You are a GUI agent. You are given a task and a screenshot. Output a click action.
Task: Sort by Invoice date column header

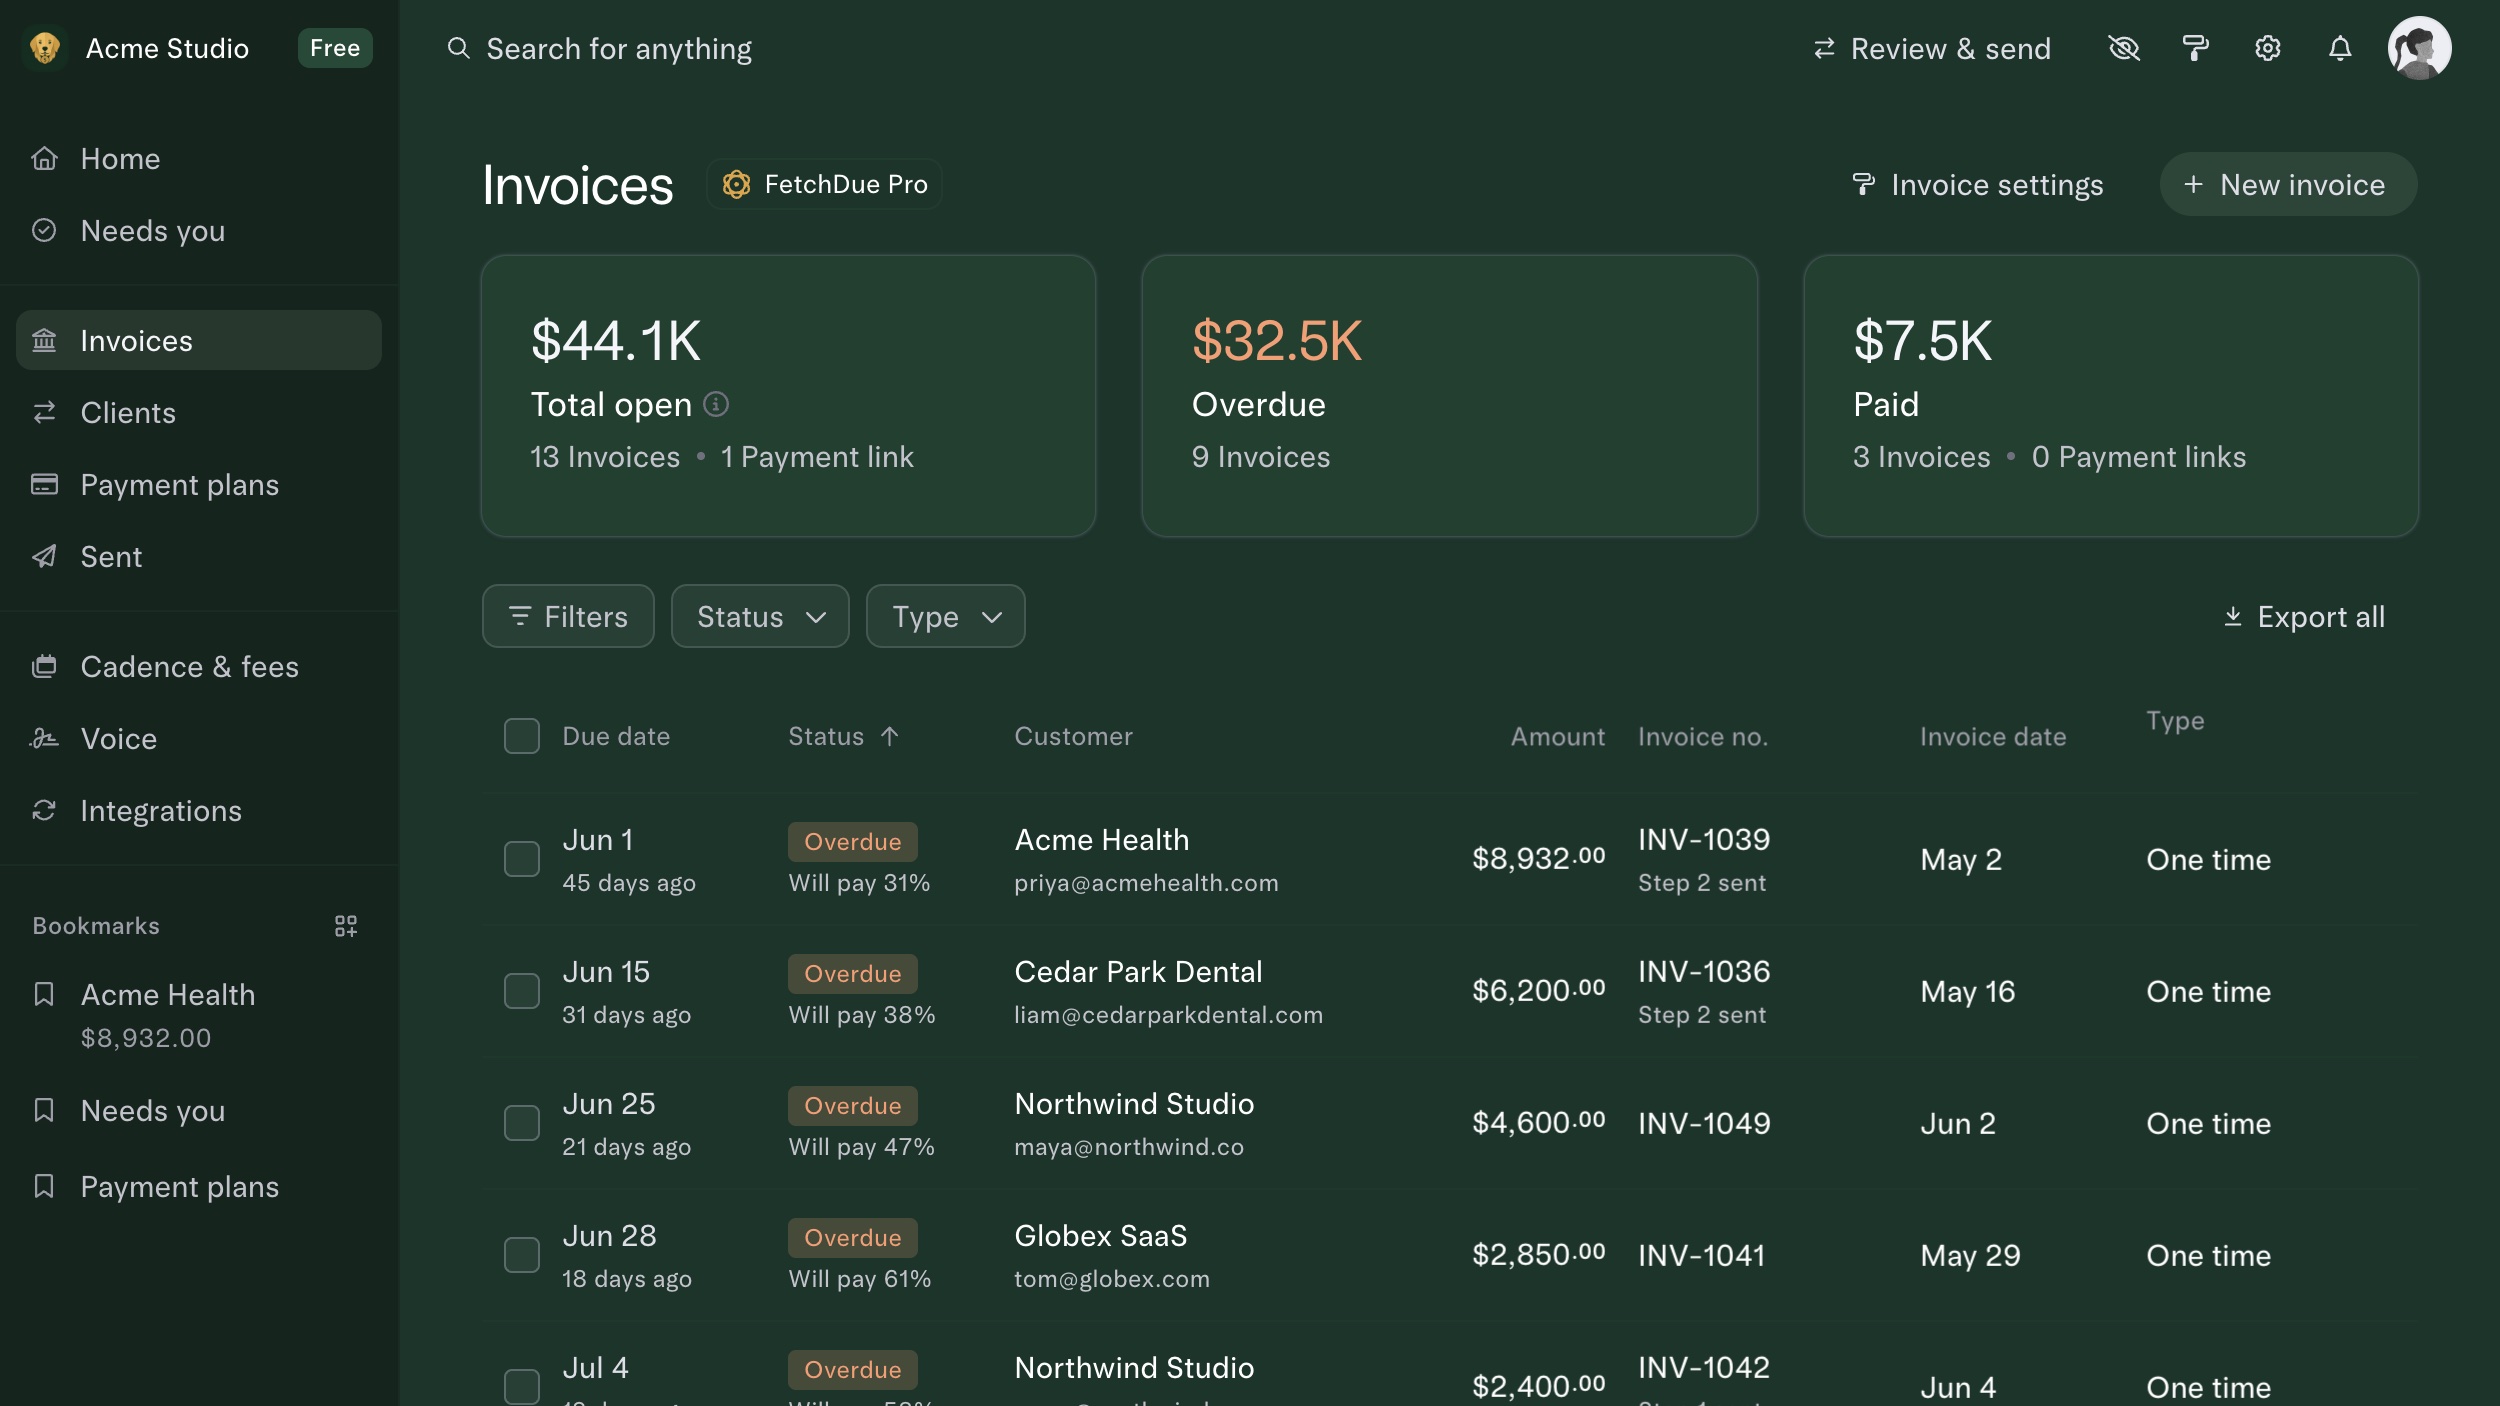1993,736
